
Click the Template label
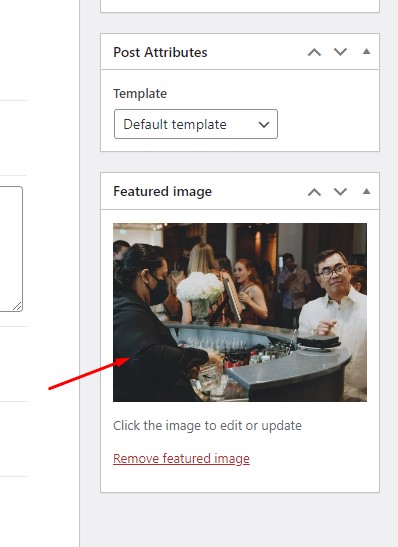click(x=140, y=93)
